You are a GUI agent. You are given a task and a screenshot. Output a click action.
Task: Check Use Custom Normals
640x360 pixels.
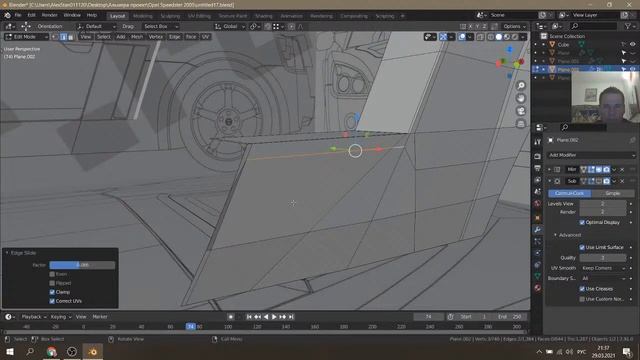click(x=582, y=299)
